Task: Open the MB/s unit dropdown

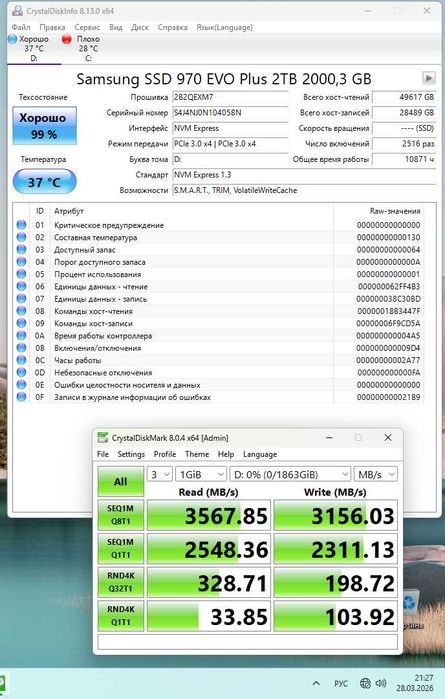Action: pos(375,474)
